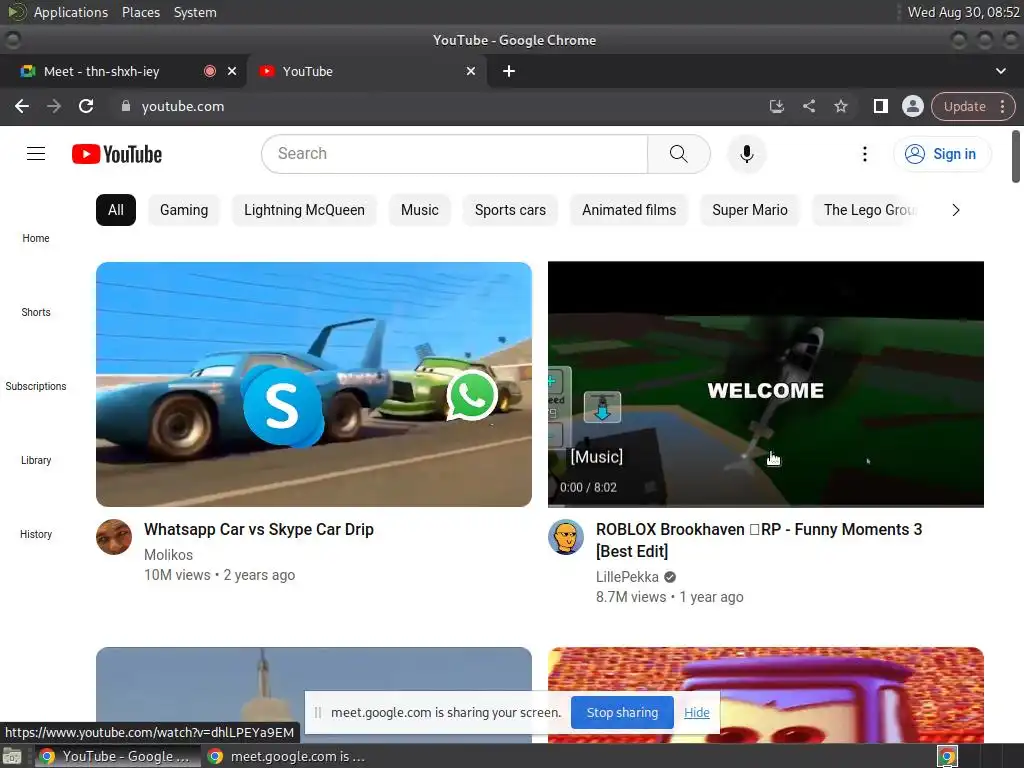Screen dimensions: 1024x768
Task: Open Library in the sidebar
Action: pos(36,460)
